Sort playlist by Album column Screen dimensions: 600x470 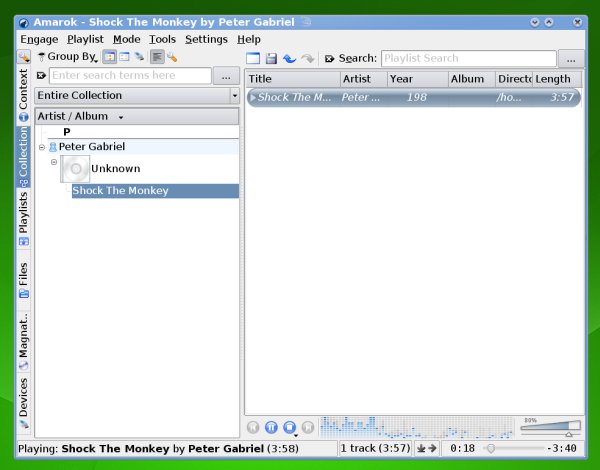tap(472, 79)
